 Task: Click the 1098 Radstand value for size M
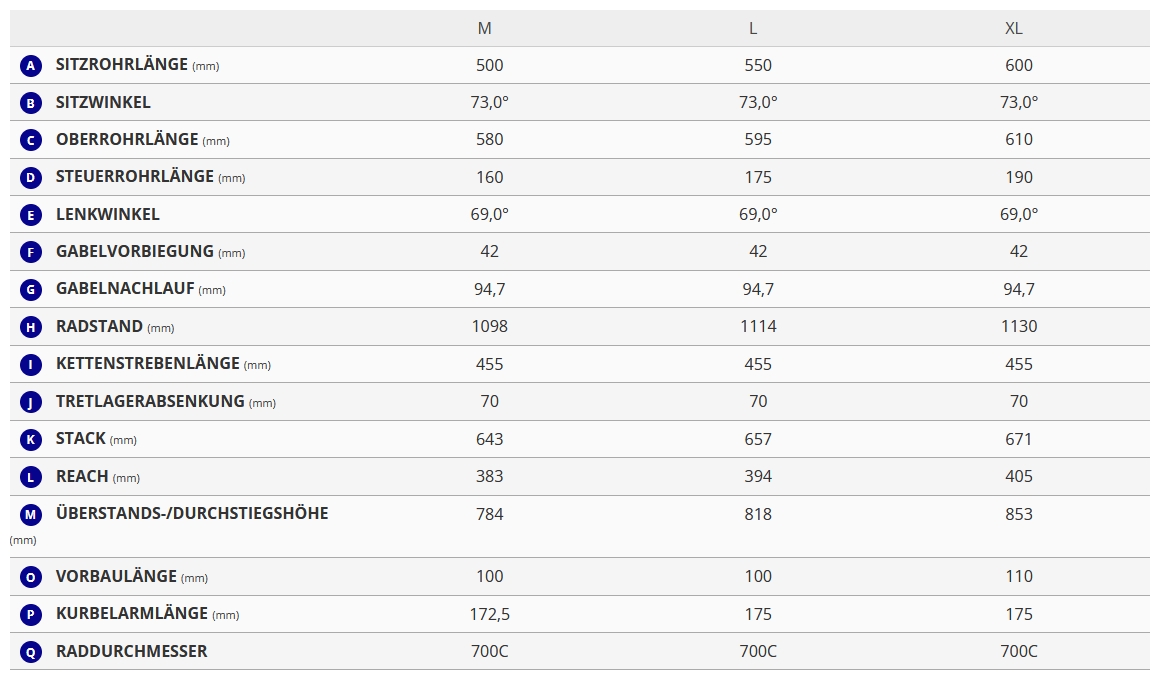point(490,326)
